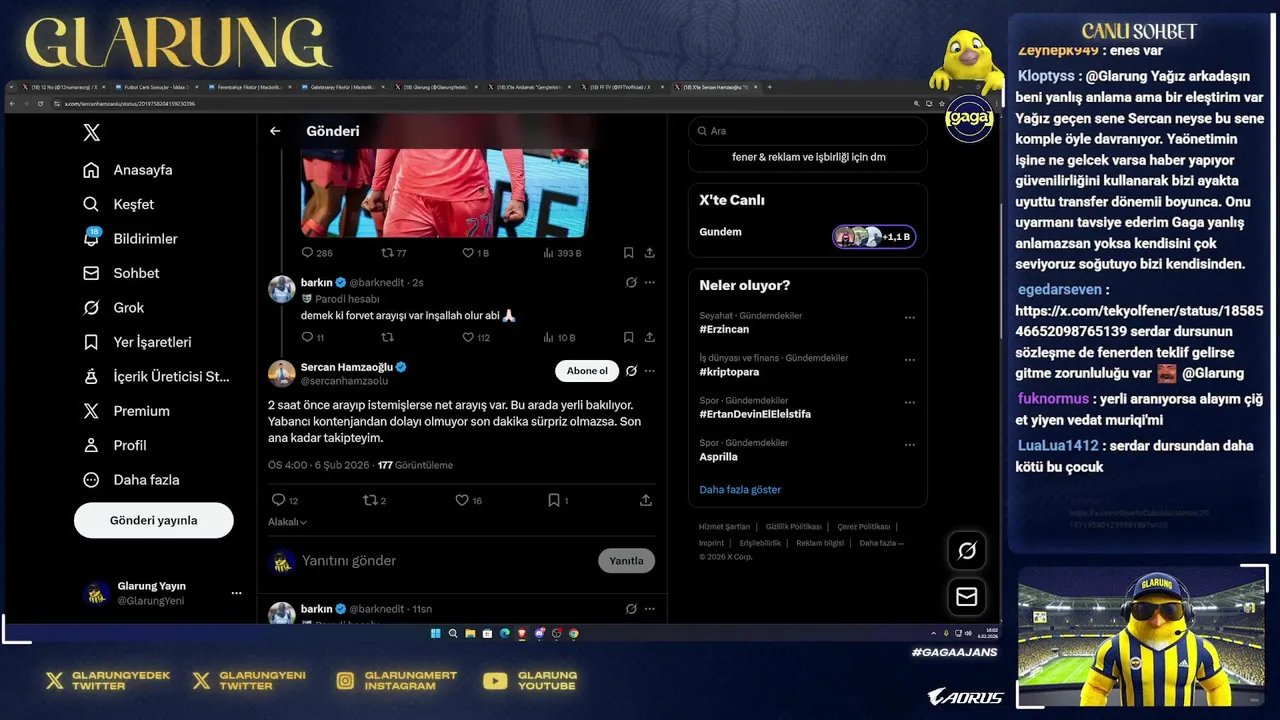Like main post showing 16
Viewport: 1280px width, 720px height.
(461, 500)
